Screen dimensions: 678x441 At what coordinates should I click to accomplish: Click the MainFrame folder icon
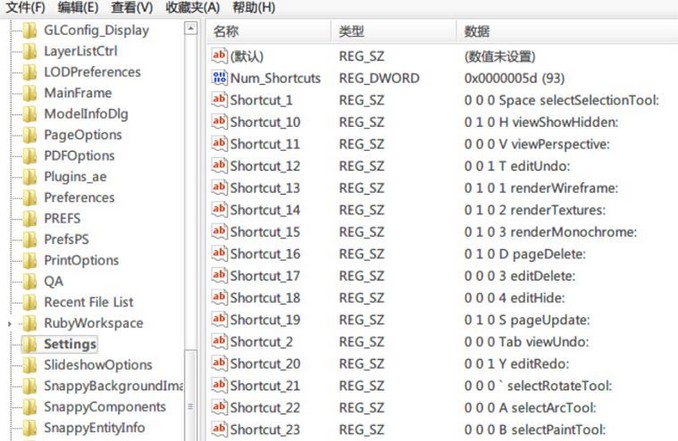(x=29, y=93)
